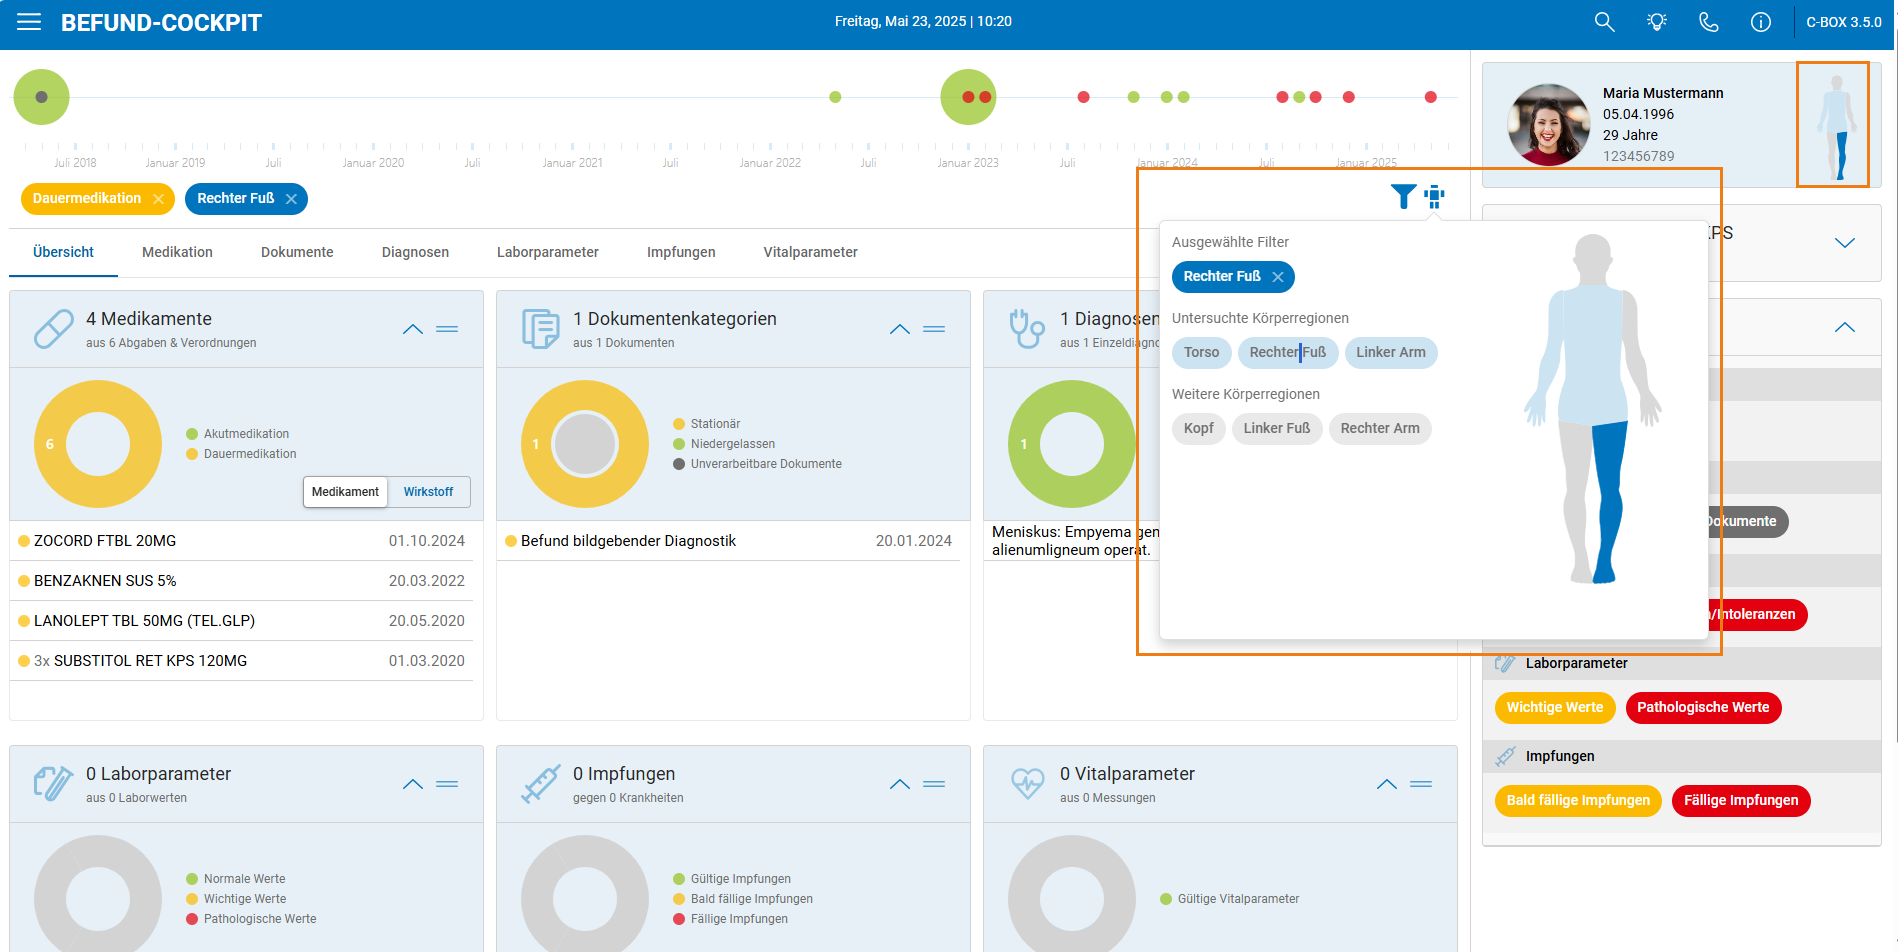Toggle the body figure filter icon
Image resolution: width=1898 pixels, height=952 pixels.
click(1435, 197)
